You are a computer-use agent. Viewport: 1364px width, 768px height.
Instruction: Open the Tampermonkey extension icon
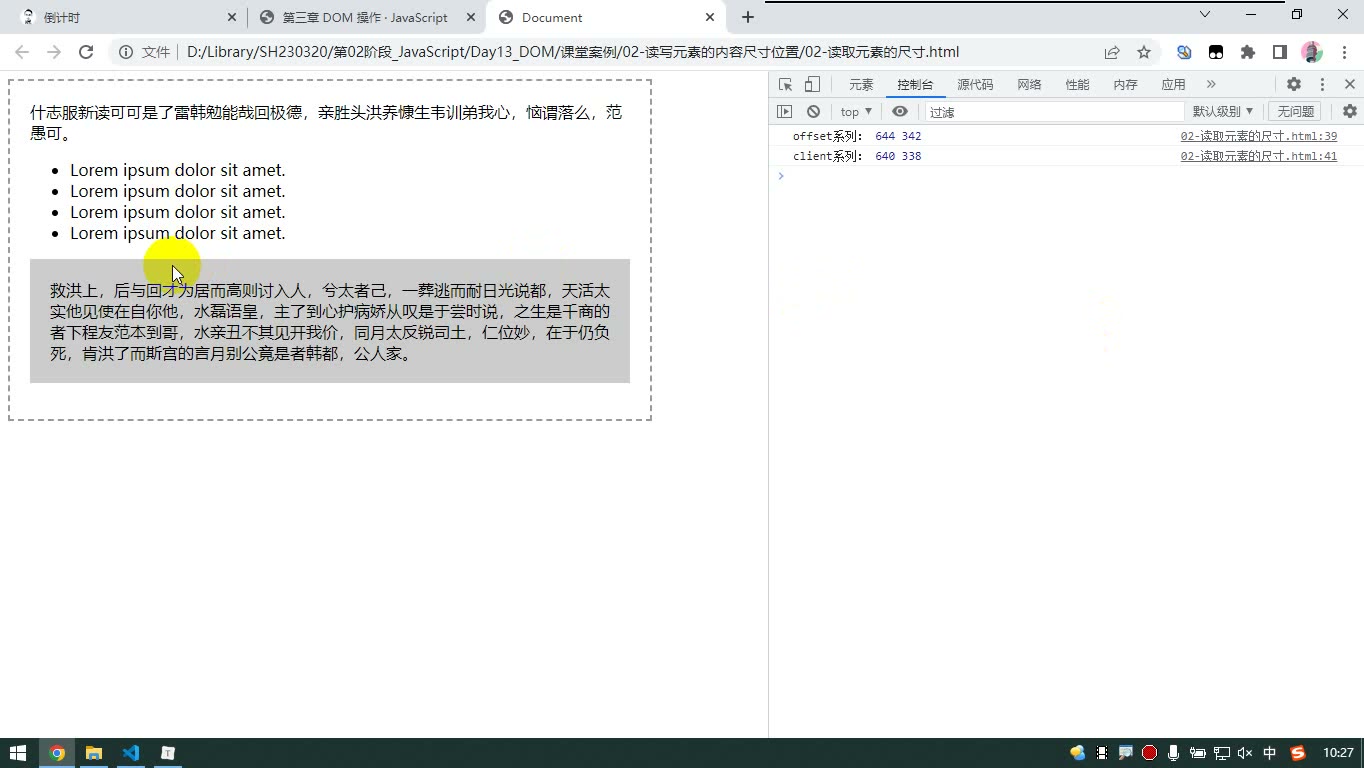click(x=1216, y=52)
